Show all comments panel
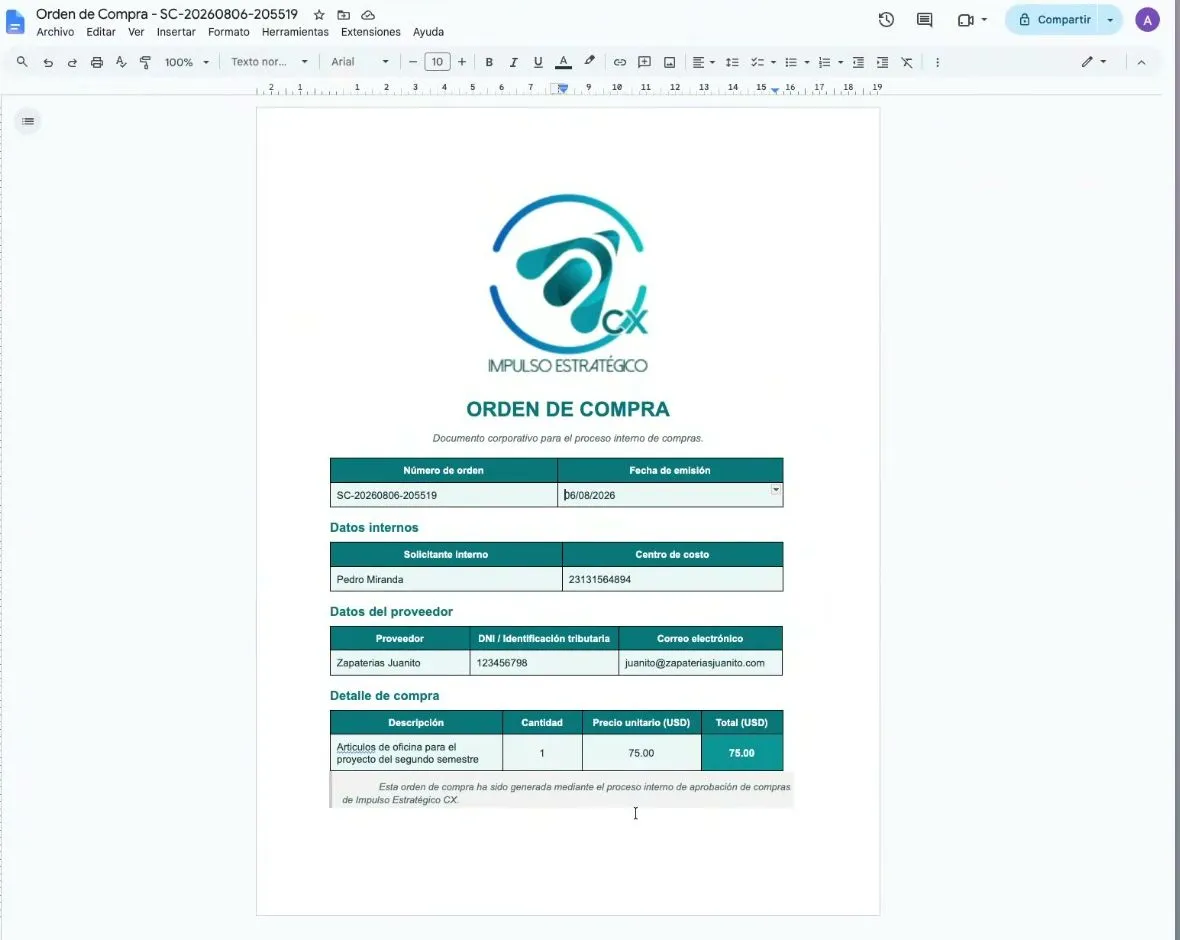Image resolution: width=1180 pixels, height=940 pixels. pos(924,20)
